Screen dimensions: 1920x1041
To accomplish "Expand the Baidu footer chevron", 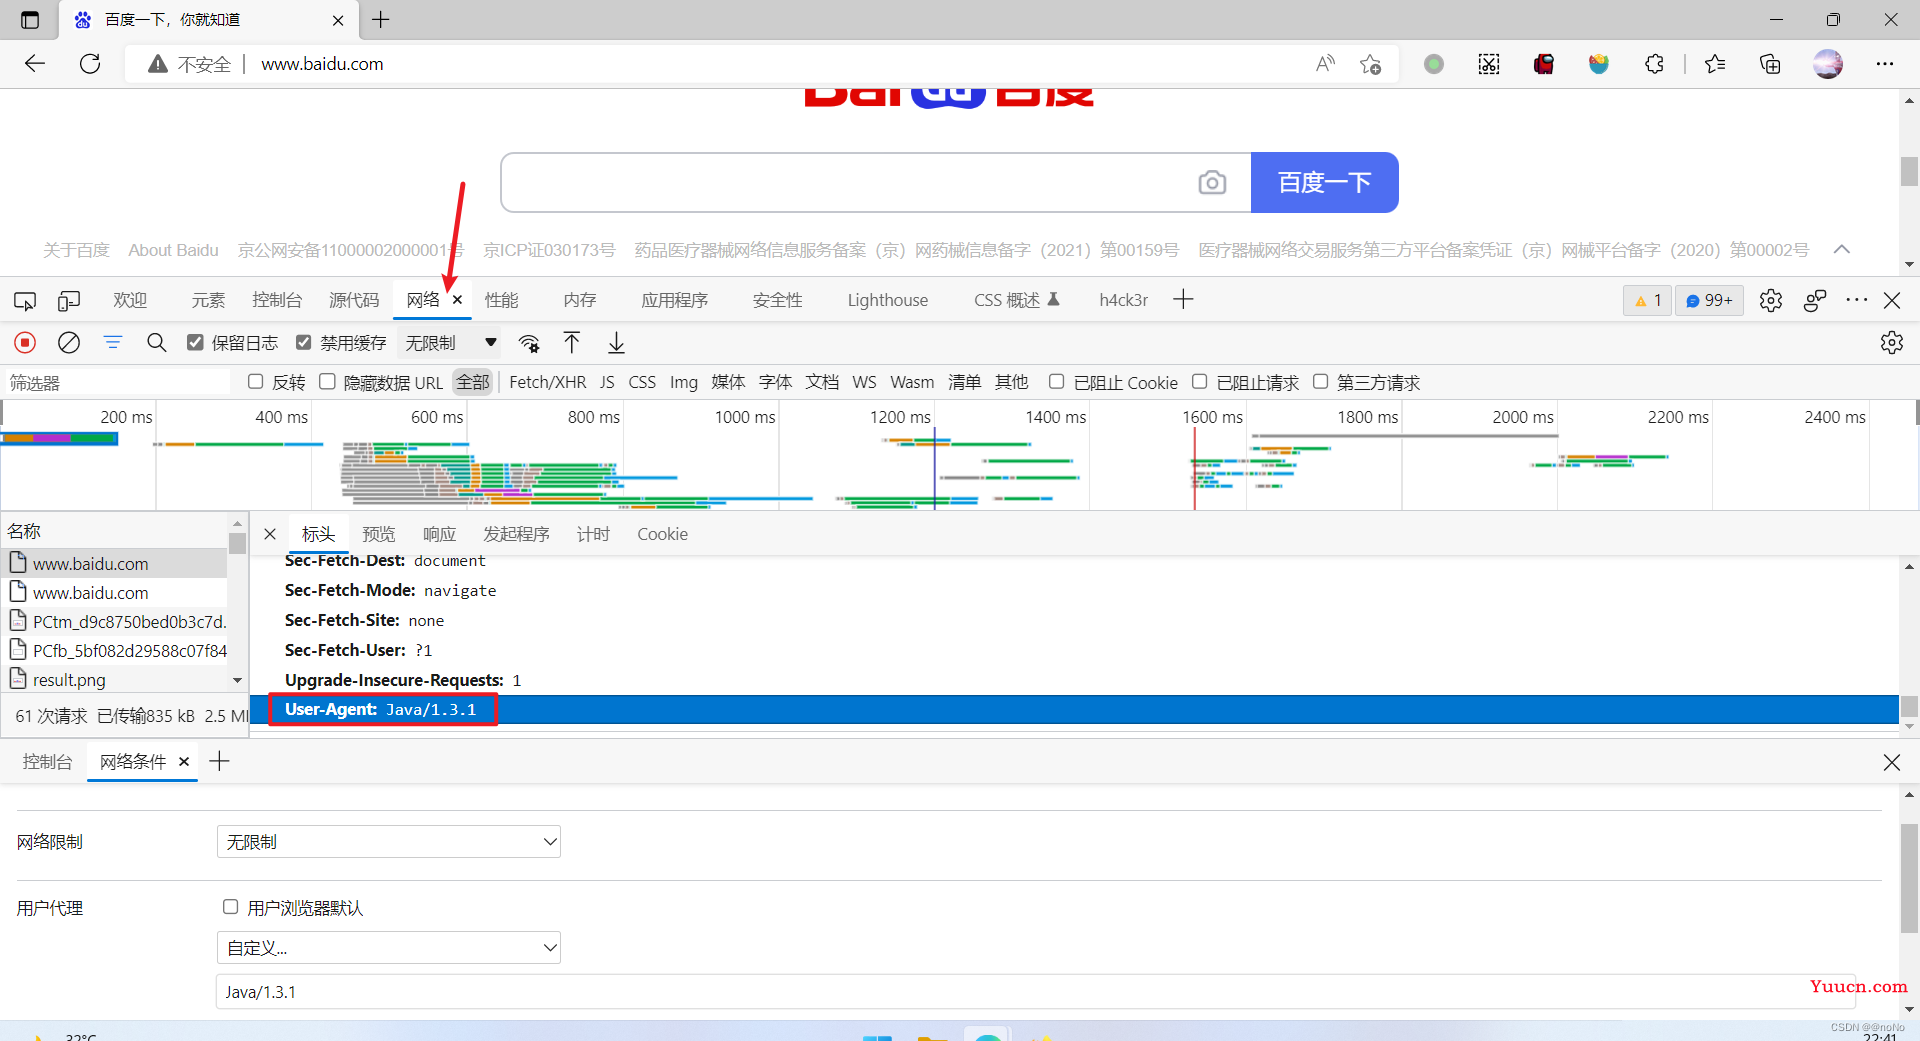I will (x=1842, y=249).
